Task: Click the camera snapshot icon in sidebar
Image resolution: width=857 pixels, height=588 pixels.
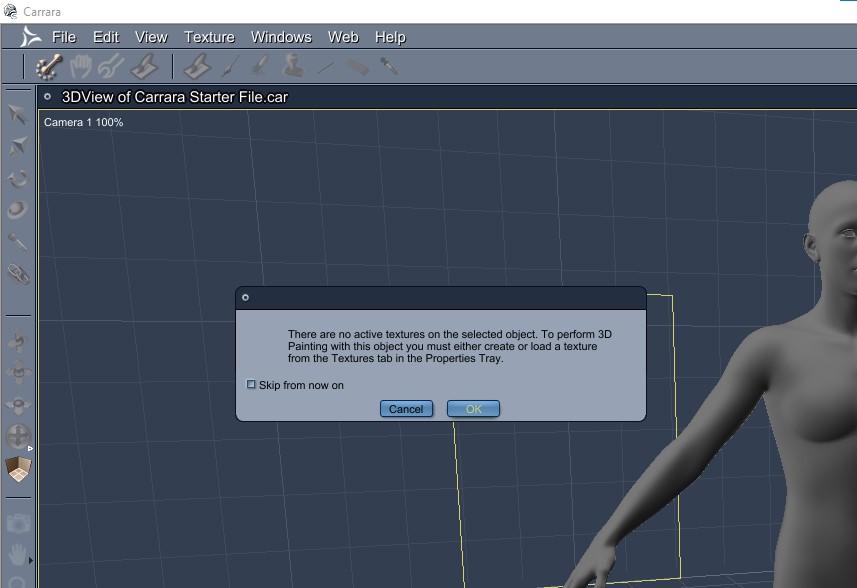Action: (18, 523)
